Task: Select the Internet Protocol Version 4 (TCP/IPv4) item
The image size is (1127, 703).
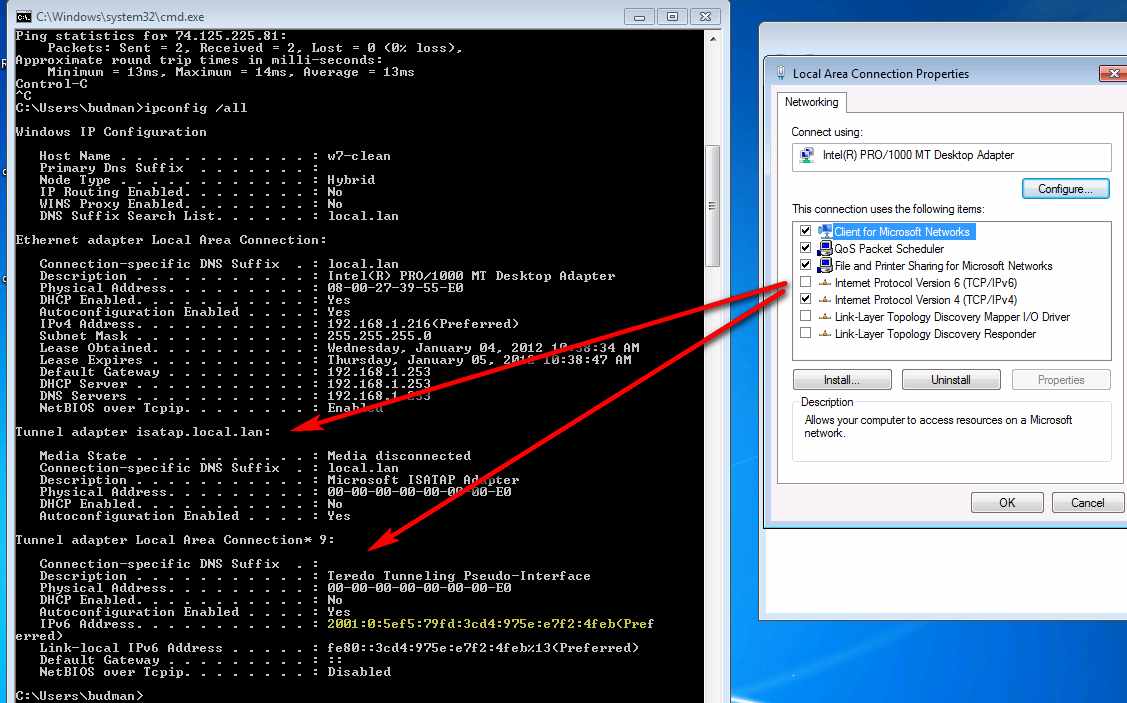Action: point(925,300)
